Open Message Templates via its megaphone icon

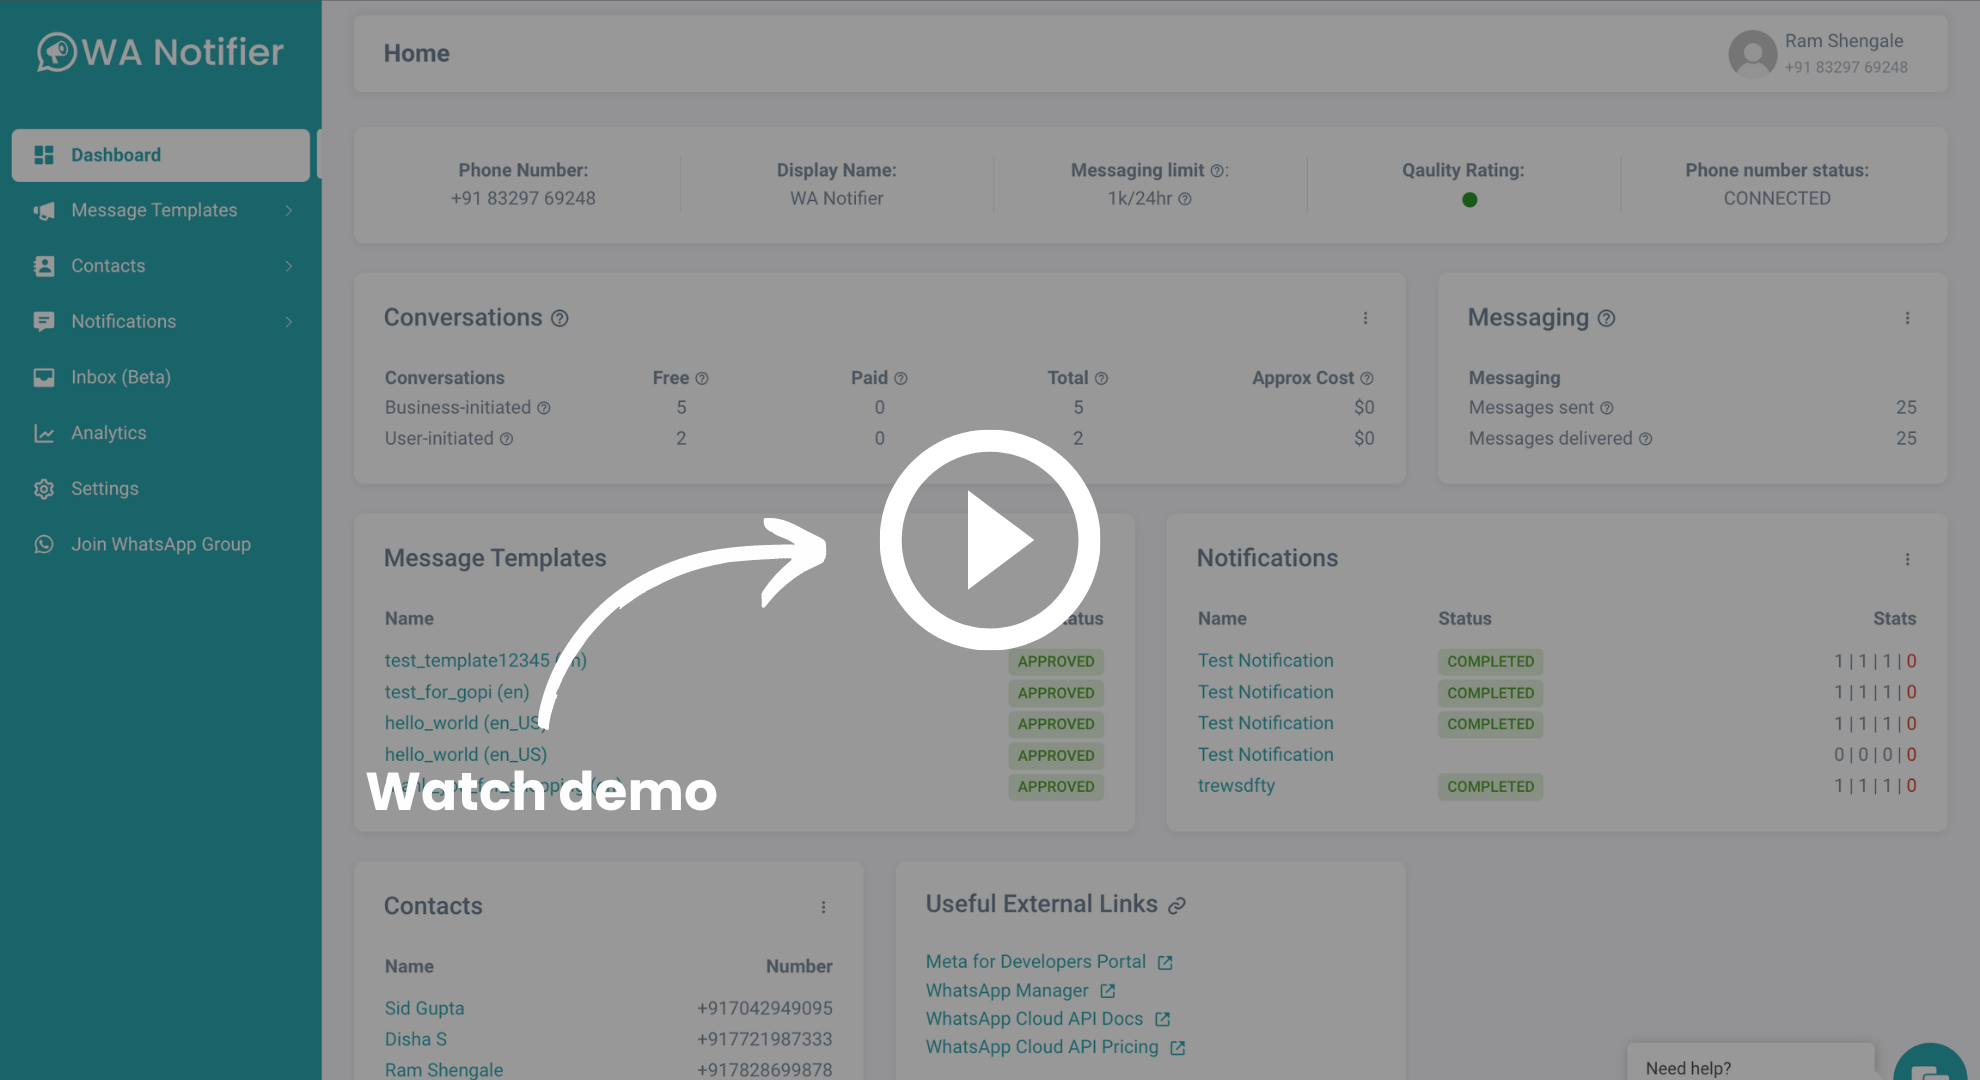44,211
